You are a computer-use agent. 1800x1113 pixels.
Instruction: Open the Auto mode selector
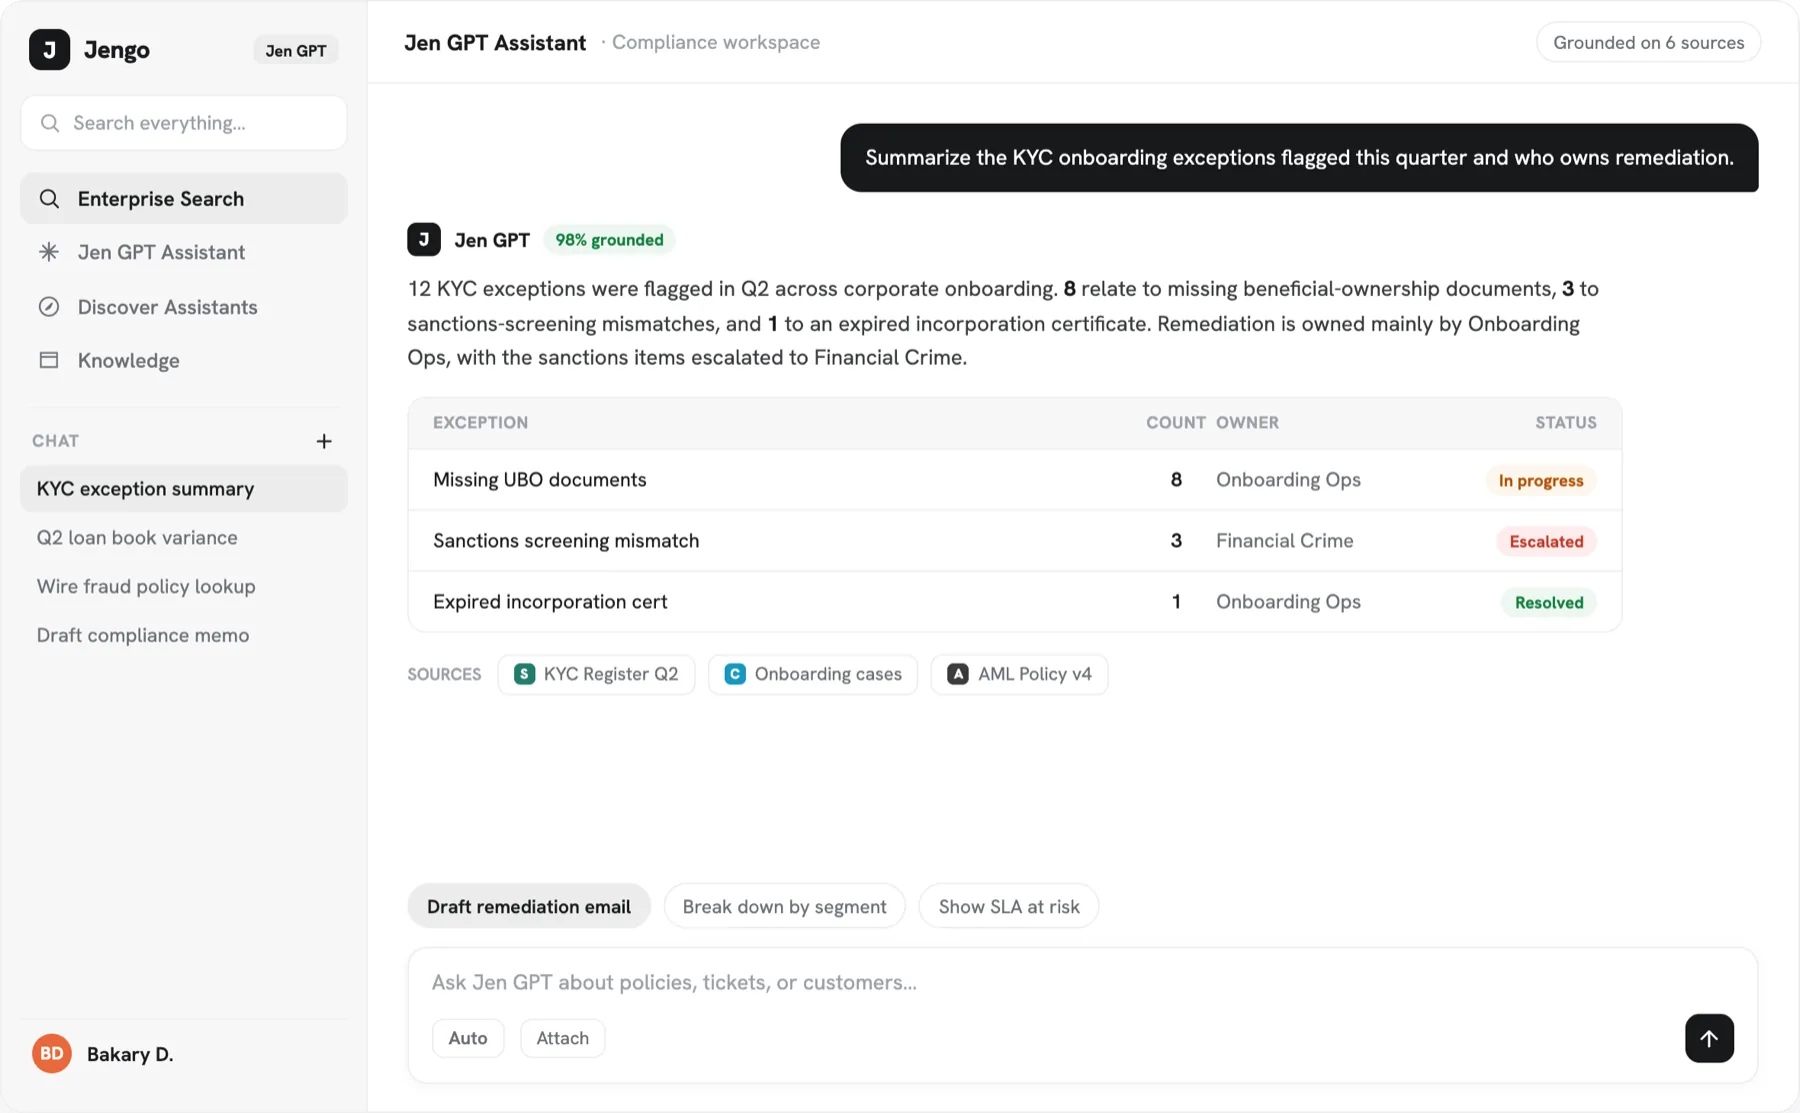(x=468, y=1038)
